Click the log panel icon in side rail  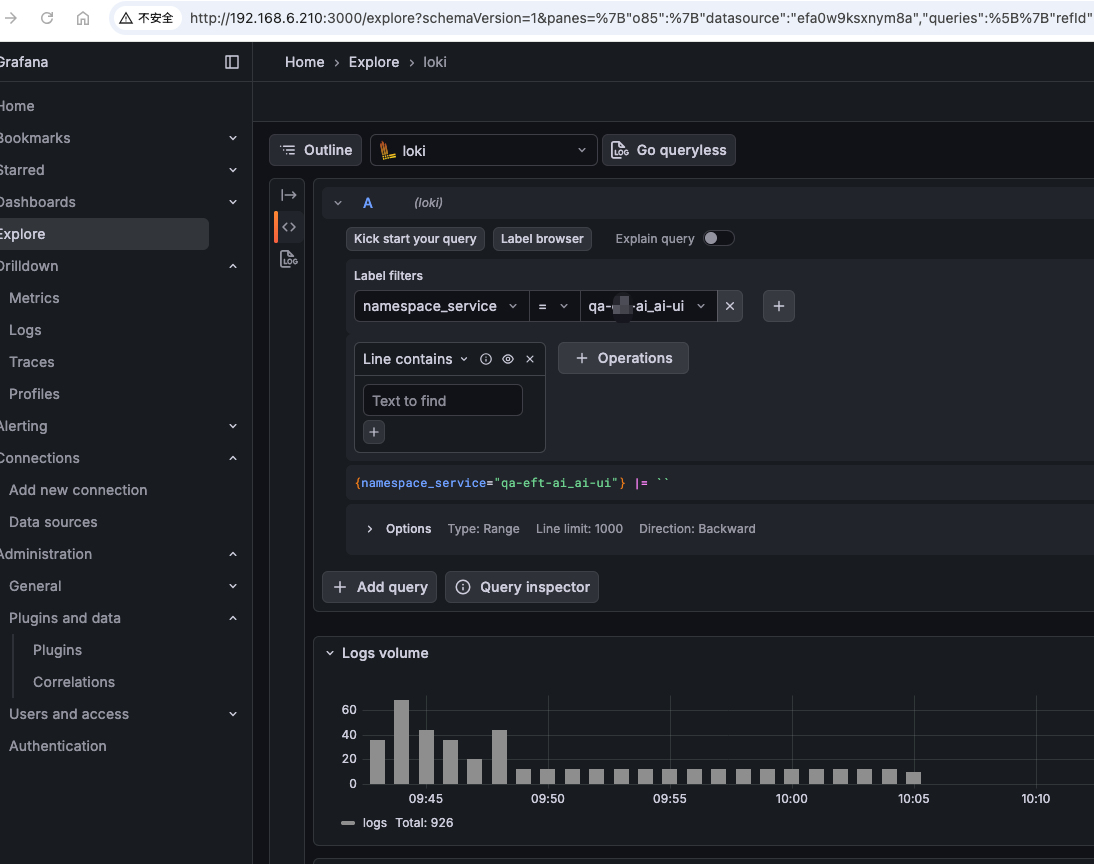289,259
